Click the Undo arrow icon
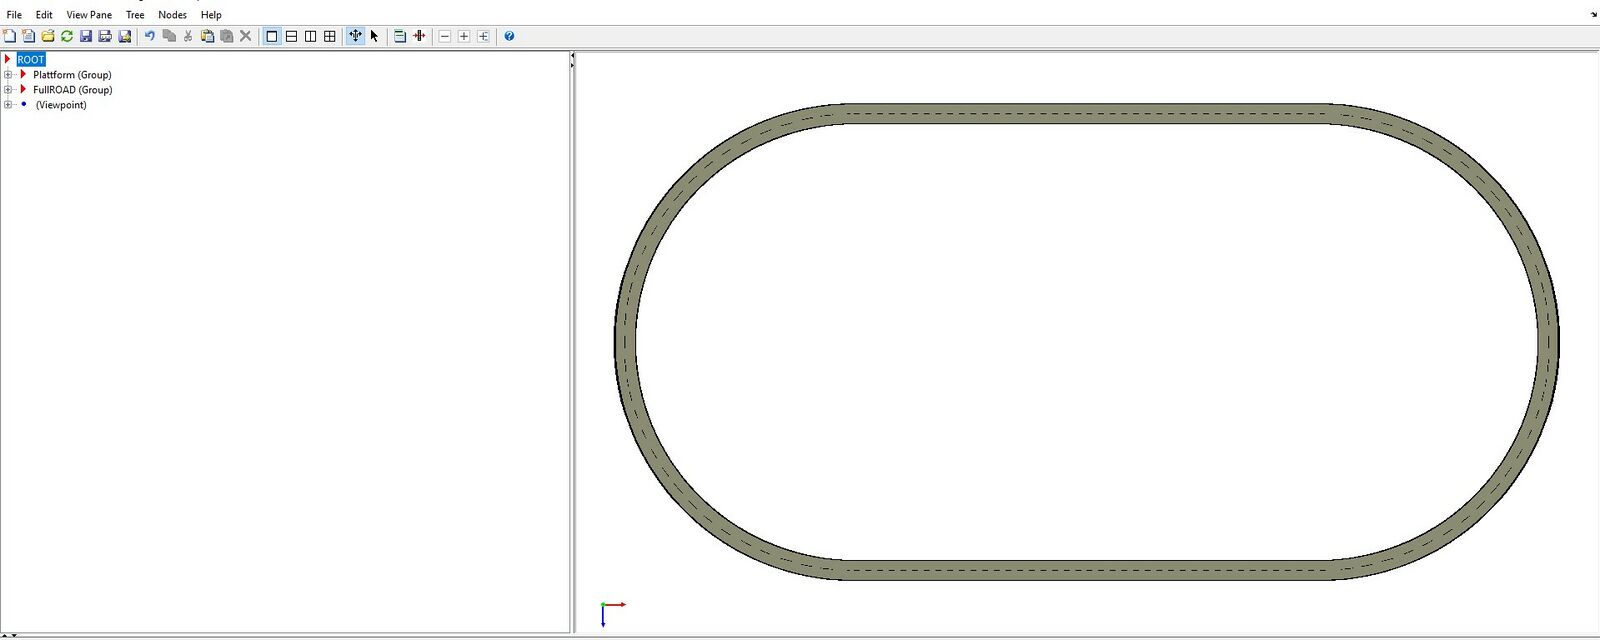The image size is (1600, 640). pyautogui.click(x=150, y=36)
